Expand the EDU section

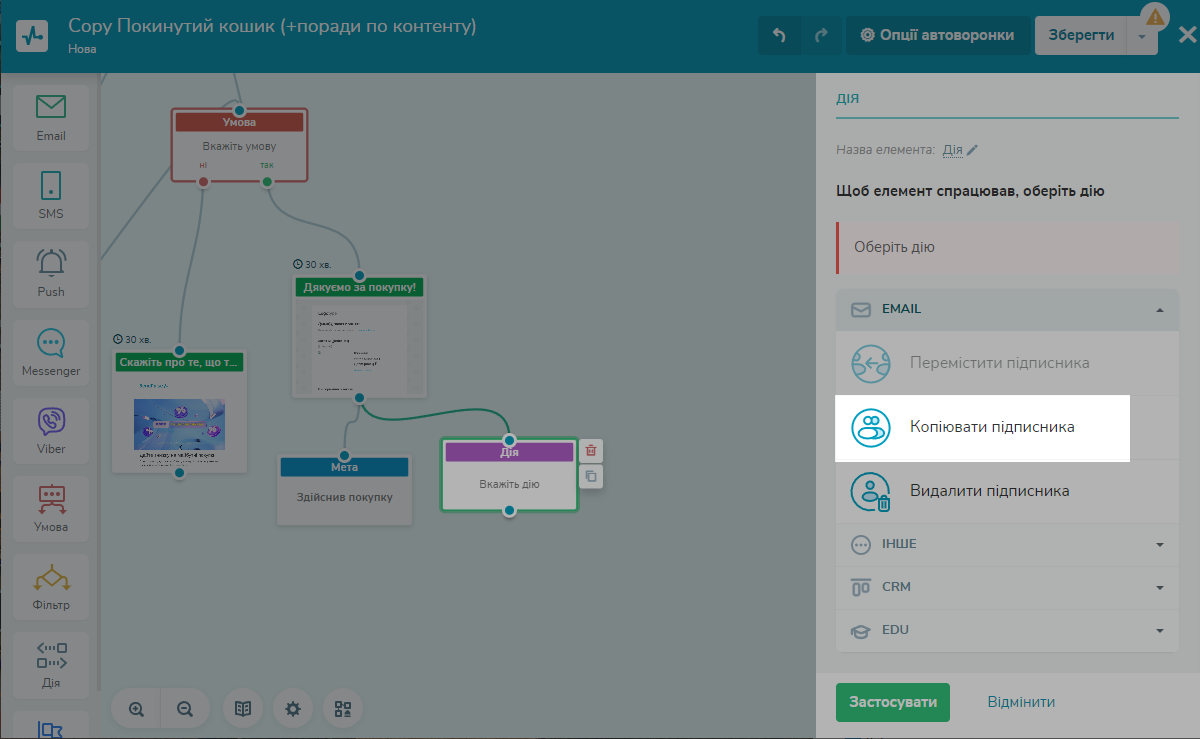pyautogui.click(x=1007, y=631)
